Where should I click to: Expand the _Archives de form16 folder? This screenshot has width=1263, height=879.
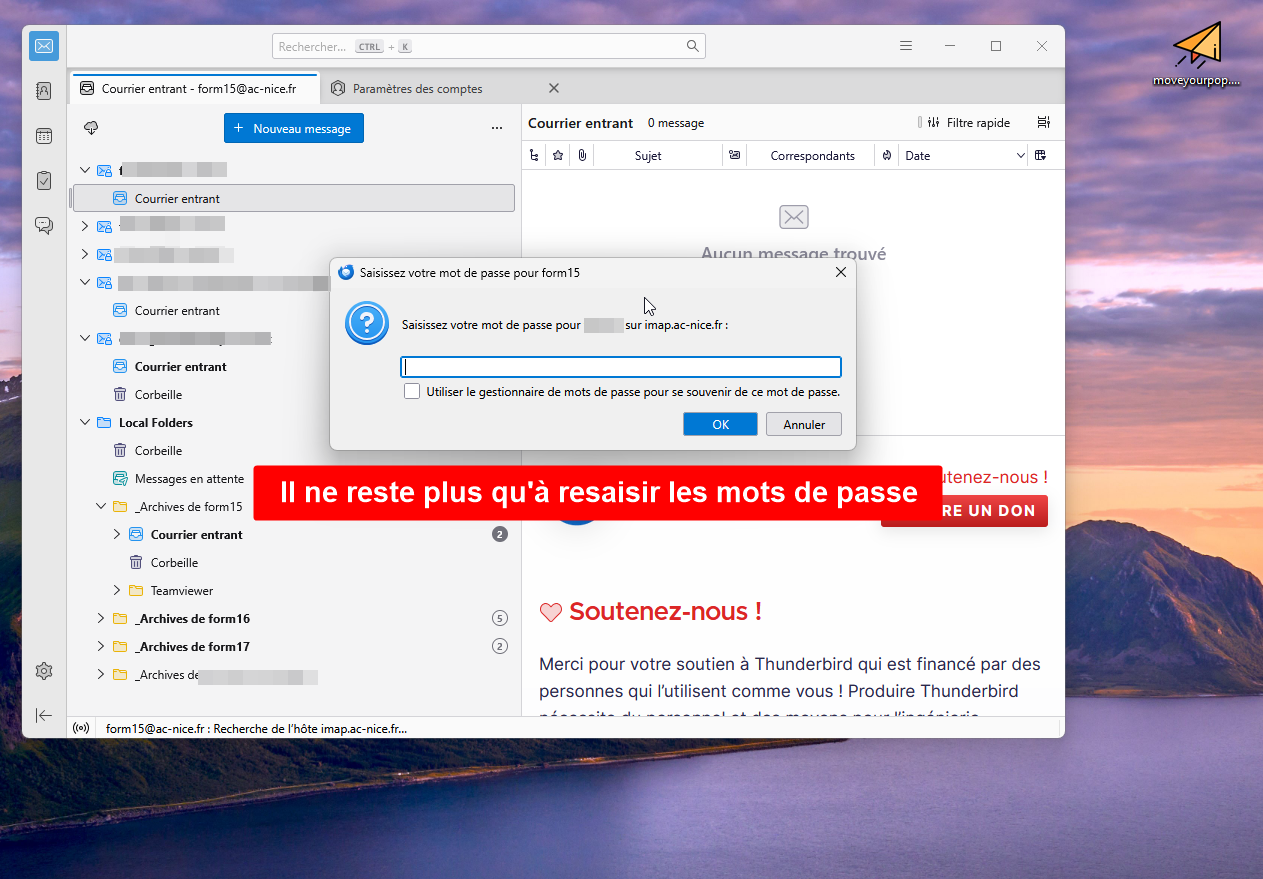(x=101, y=619)
